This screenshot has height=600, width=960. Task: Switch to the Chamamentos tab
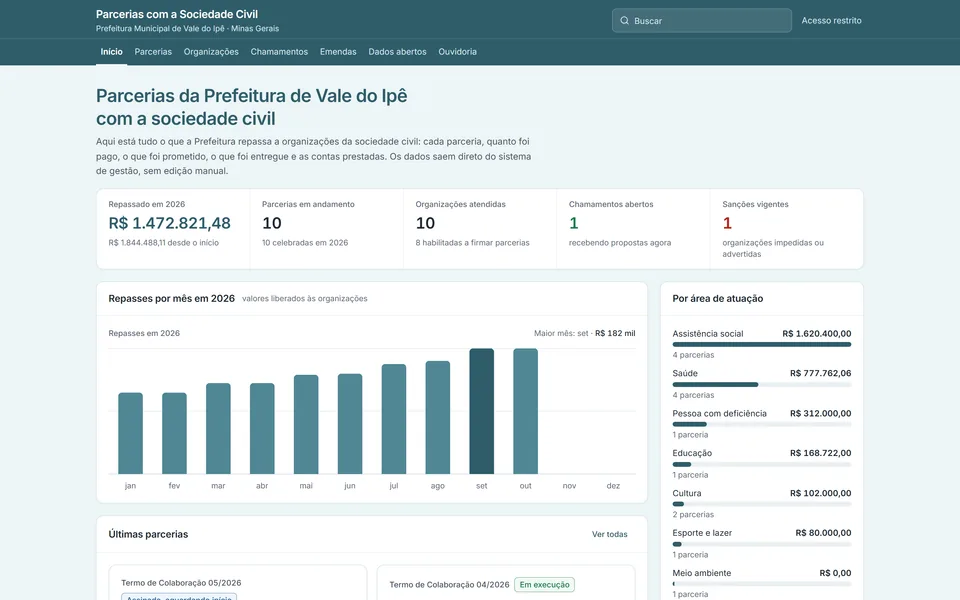click(x=279, y=52)
